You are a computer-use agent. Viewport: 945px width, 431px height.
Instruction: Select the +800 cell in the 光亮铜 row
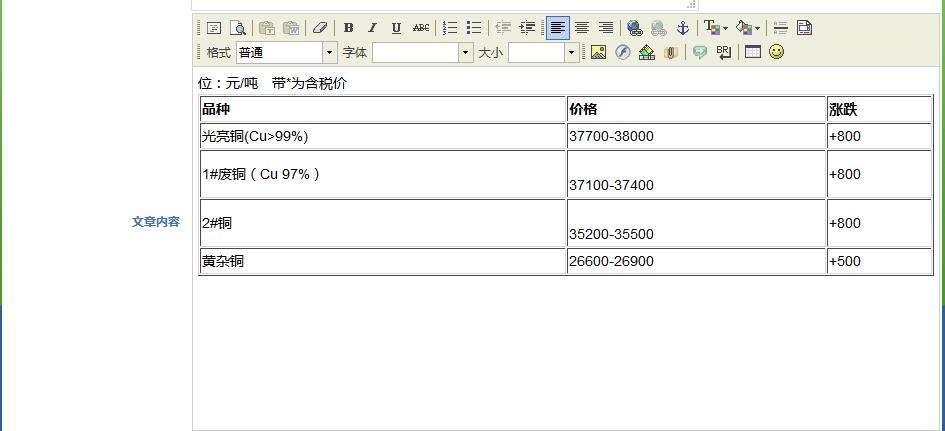coord(879,136)
